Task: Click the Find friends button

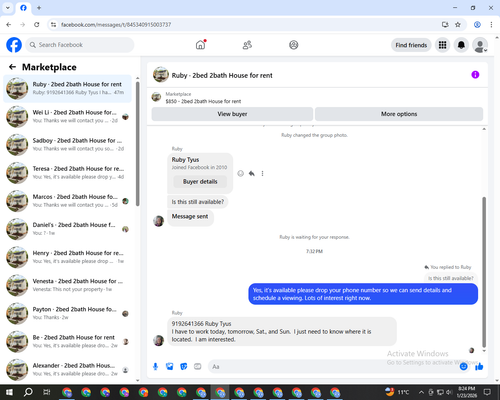Action: pos(411,45)
